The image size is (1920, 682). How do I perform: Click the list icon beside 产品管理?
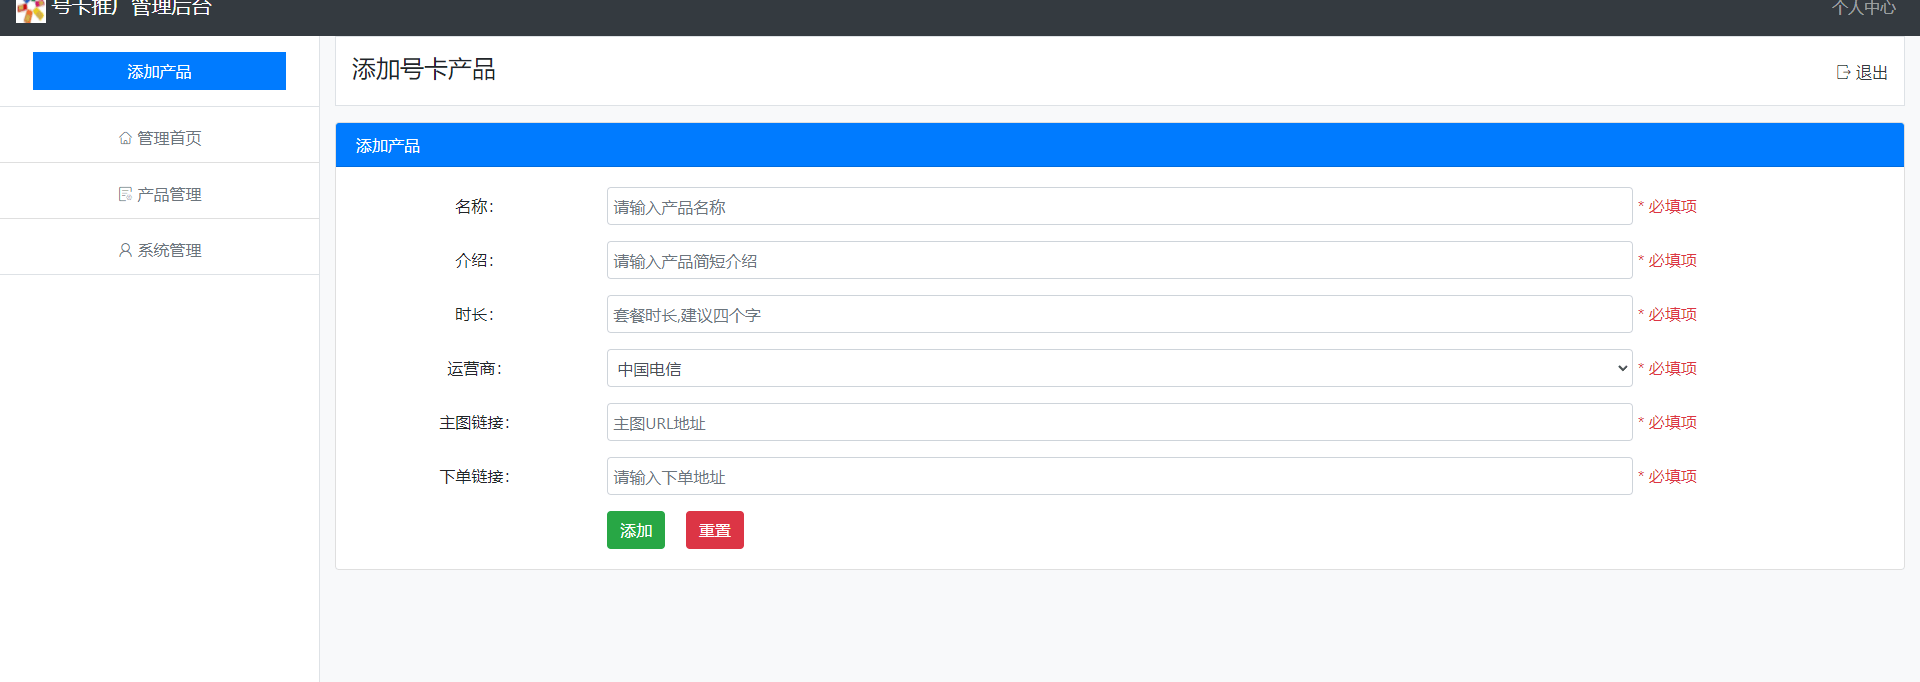125,194
